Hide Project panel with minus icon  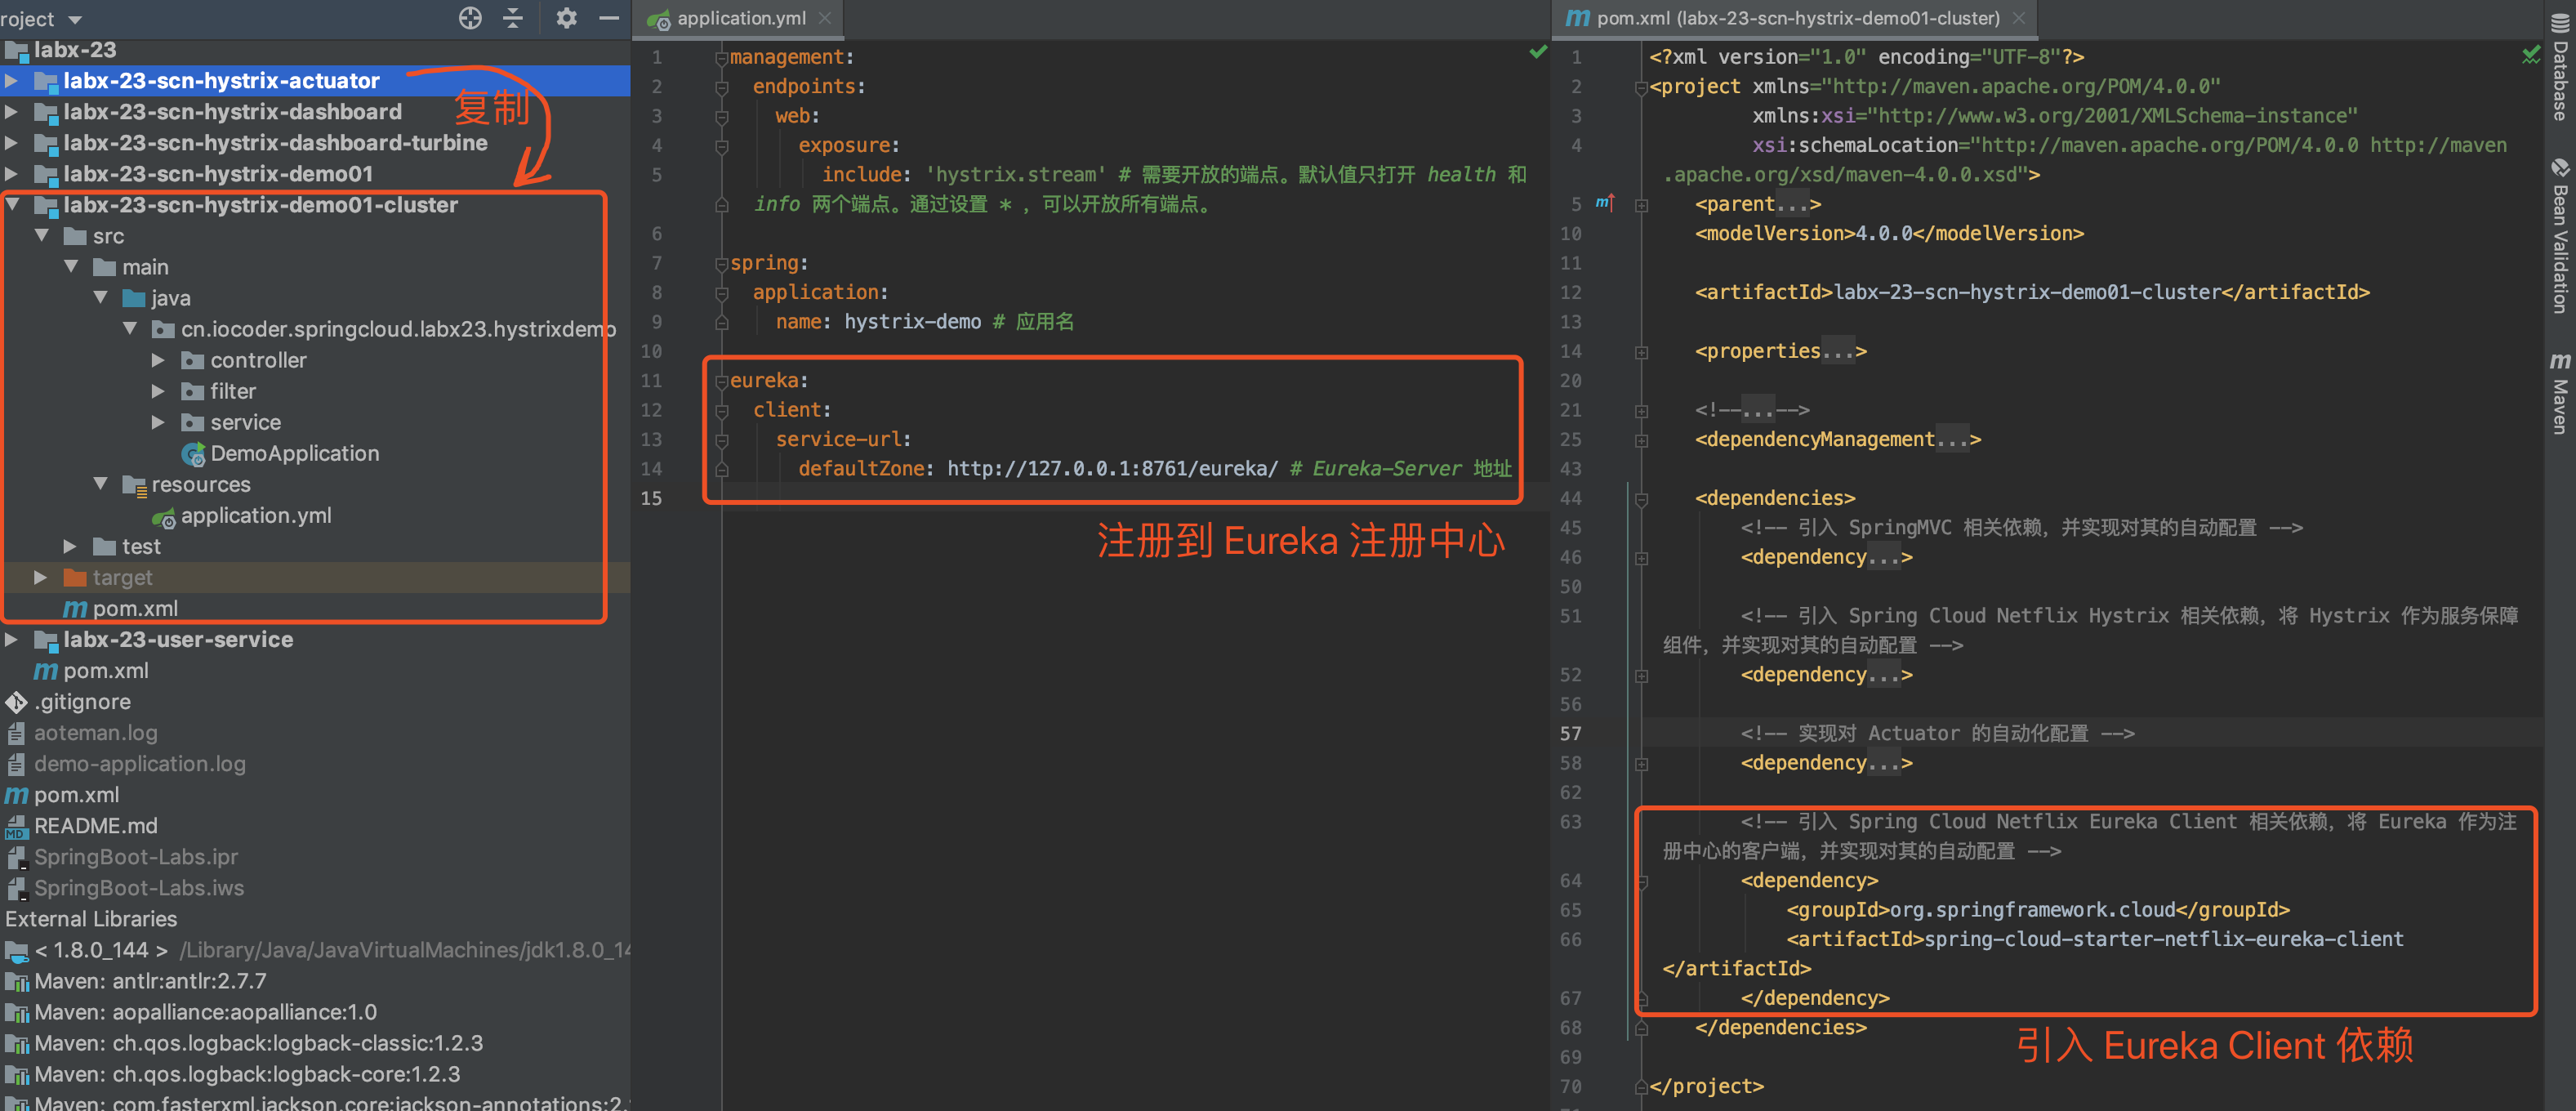(608, 18)
